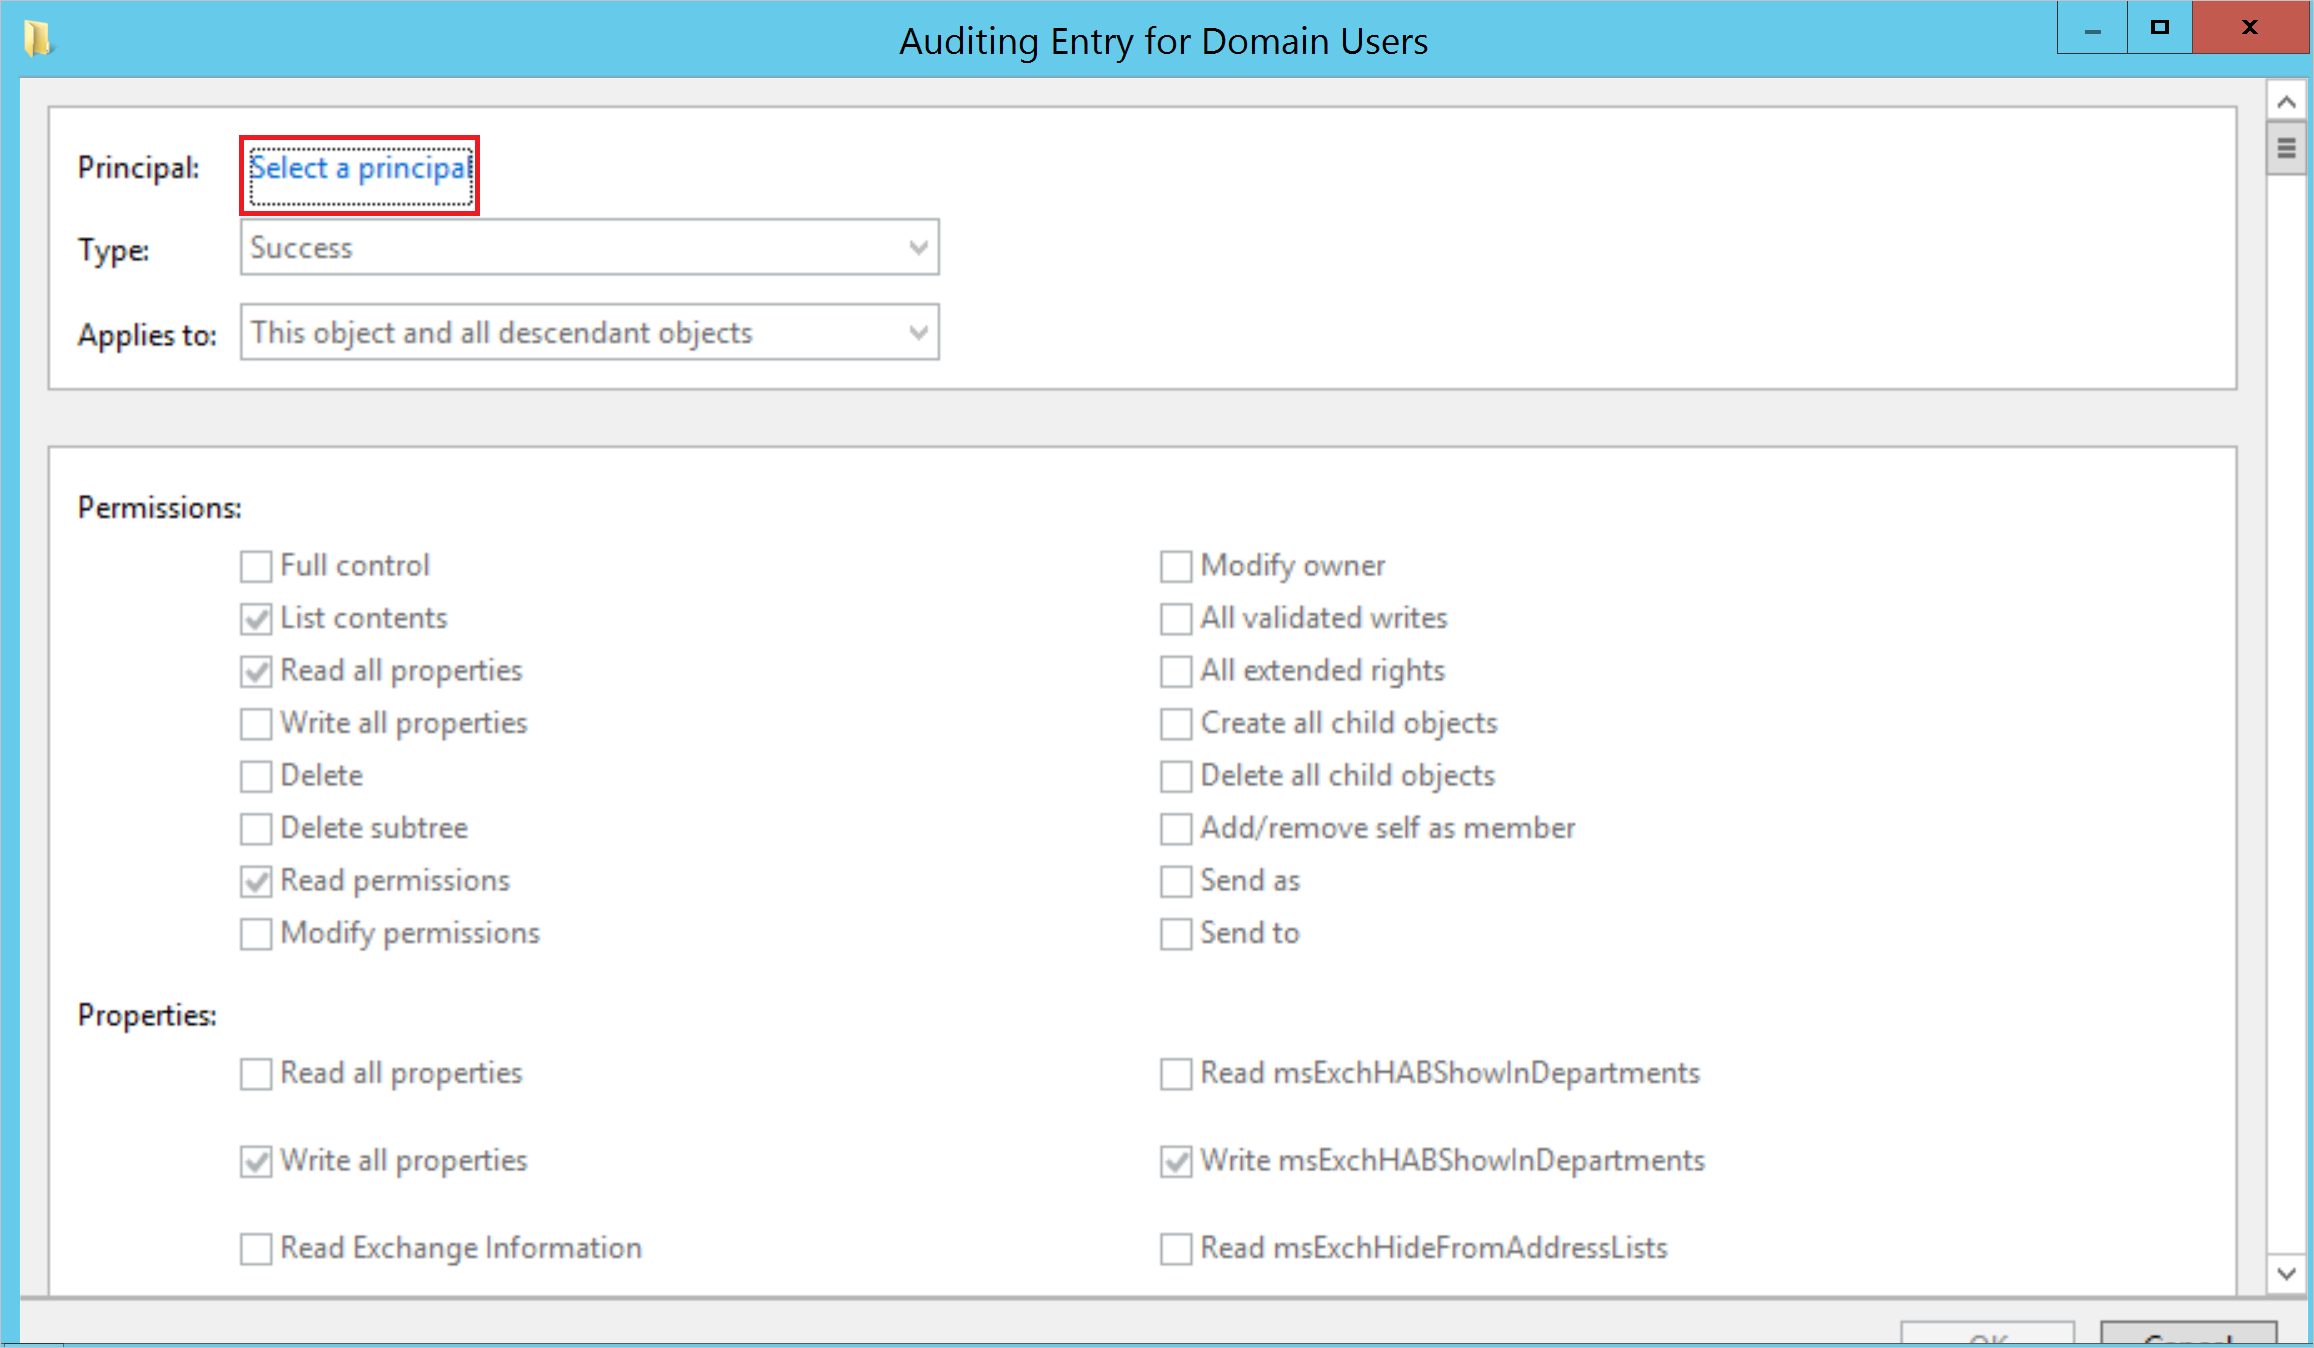Enable All validated writes permission
The width and height of the screenshot is (2314, 1348).
tap(1175, 618)
